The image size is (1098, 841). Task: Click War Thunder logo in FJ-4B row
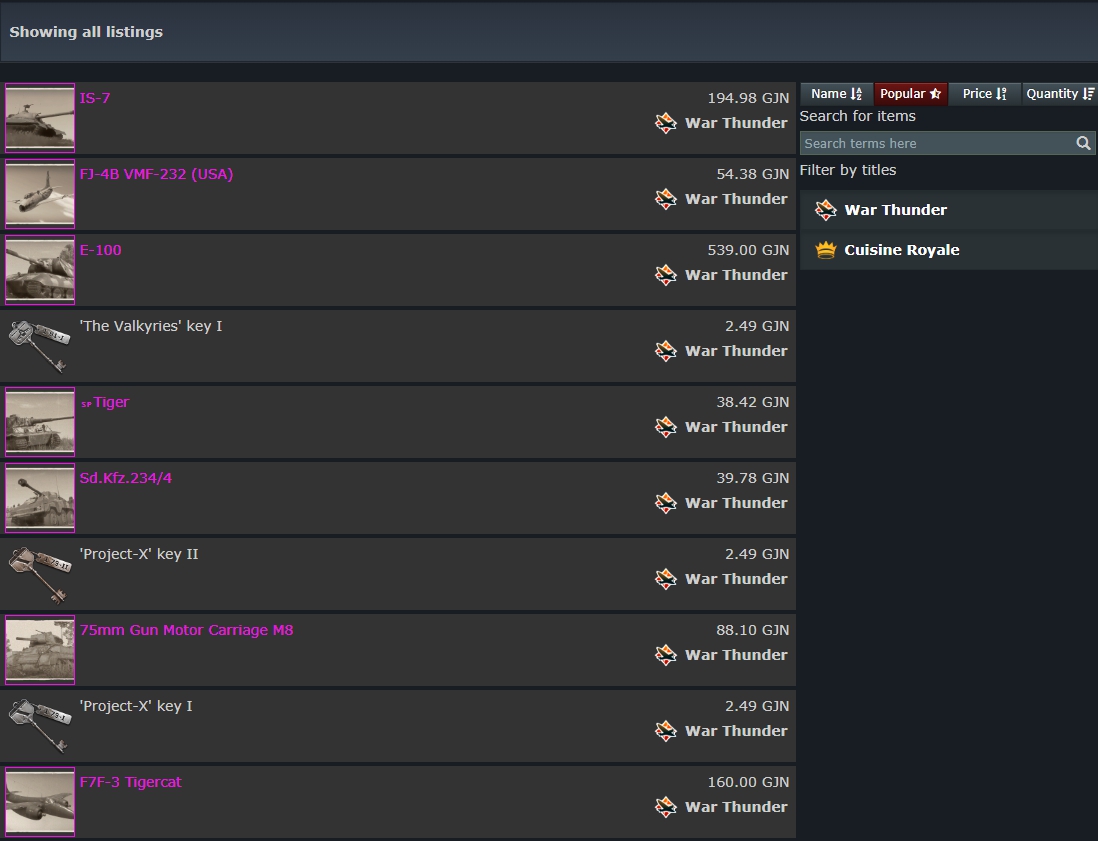[666, 199]
